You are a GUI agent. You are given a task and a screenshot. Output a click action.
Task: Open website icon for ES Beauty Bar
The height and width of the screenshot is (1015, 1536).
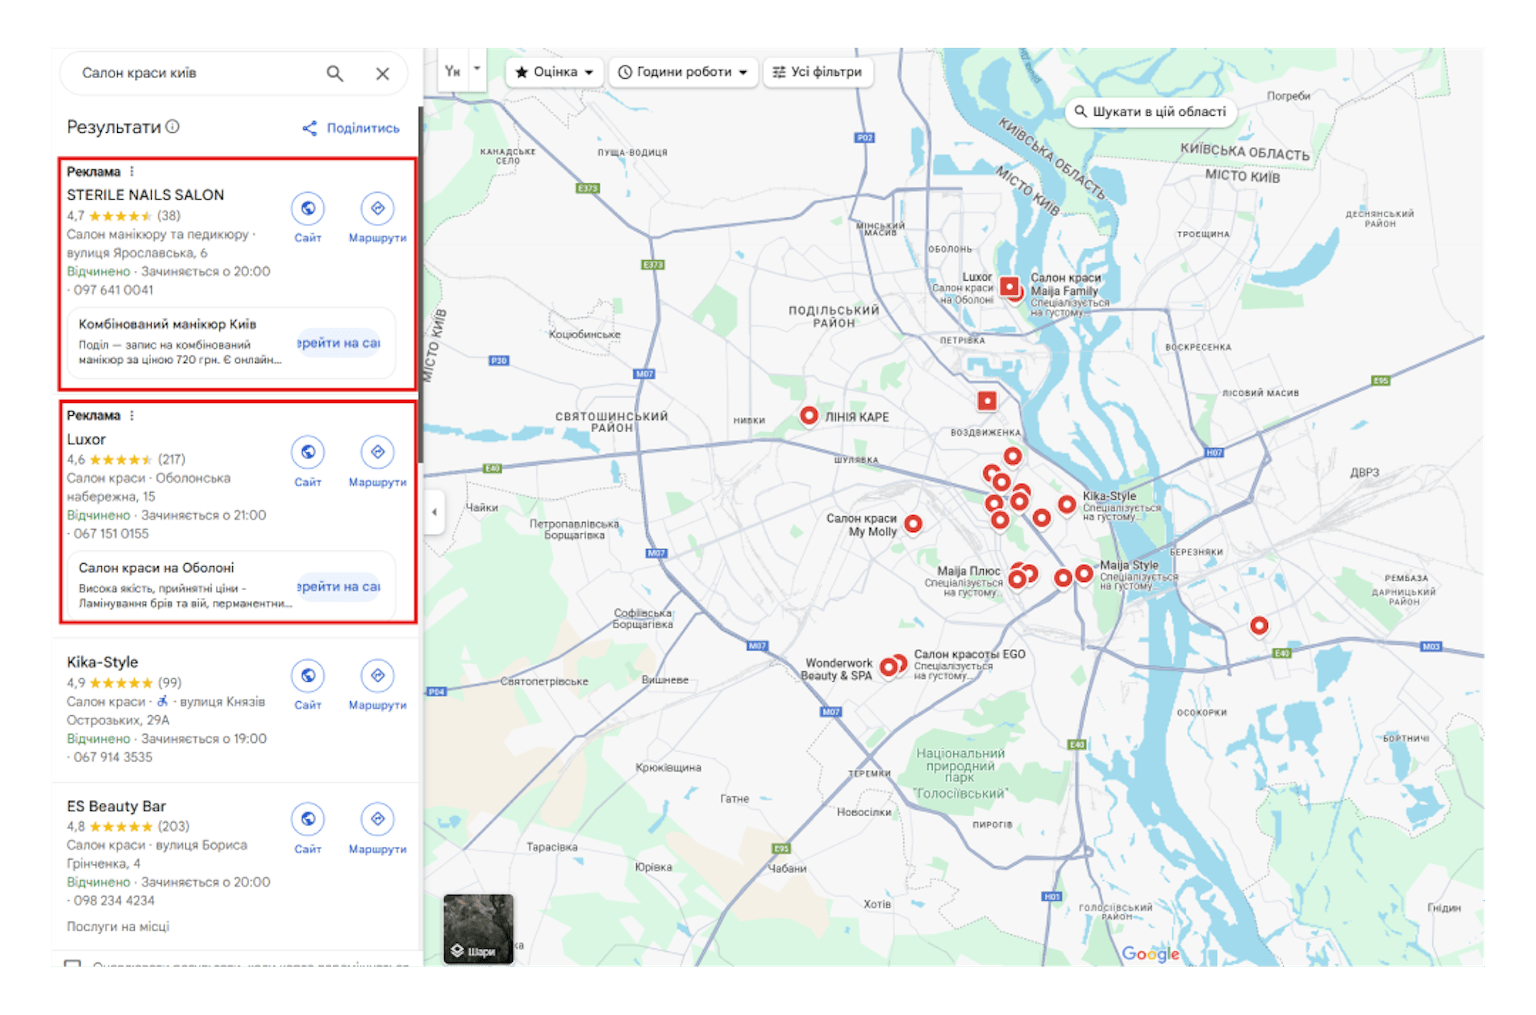click(x=308, y=820)
